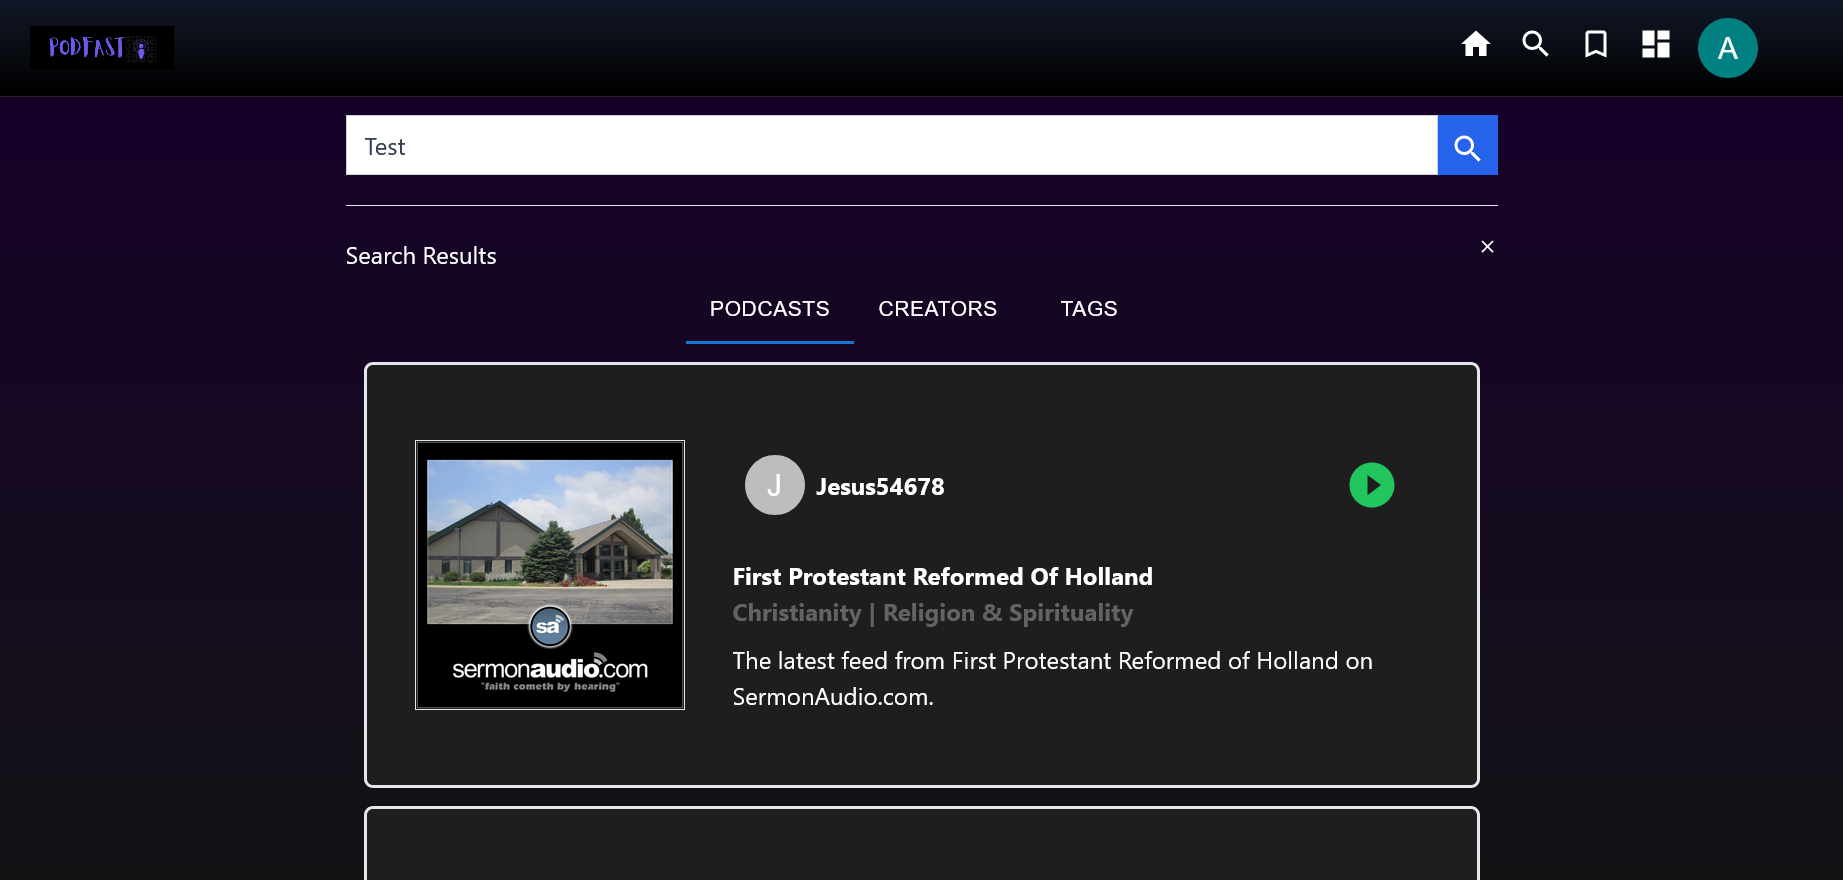Select the 'Religion & Spirituality' category label
The height and width of the screenshot is (880, 1843).
(x=1008, y=613)
